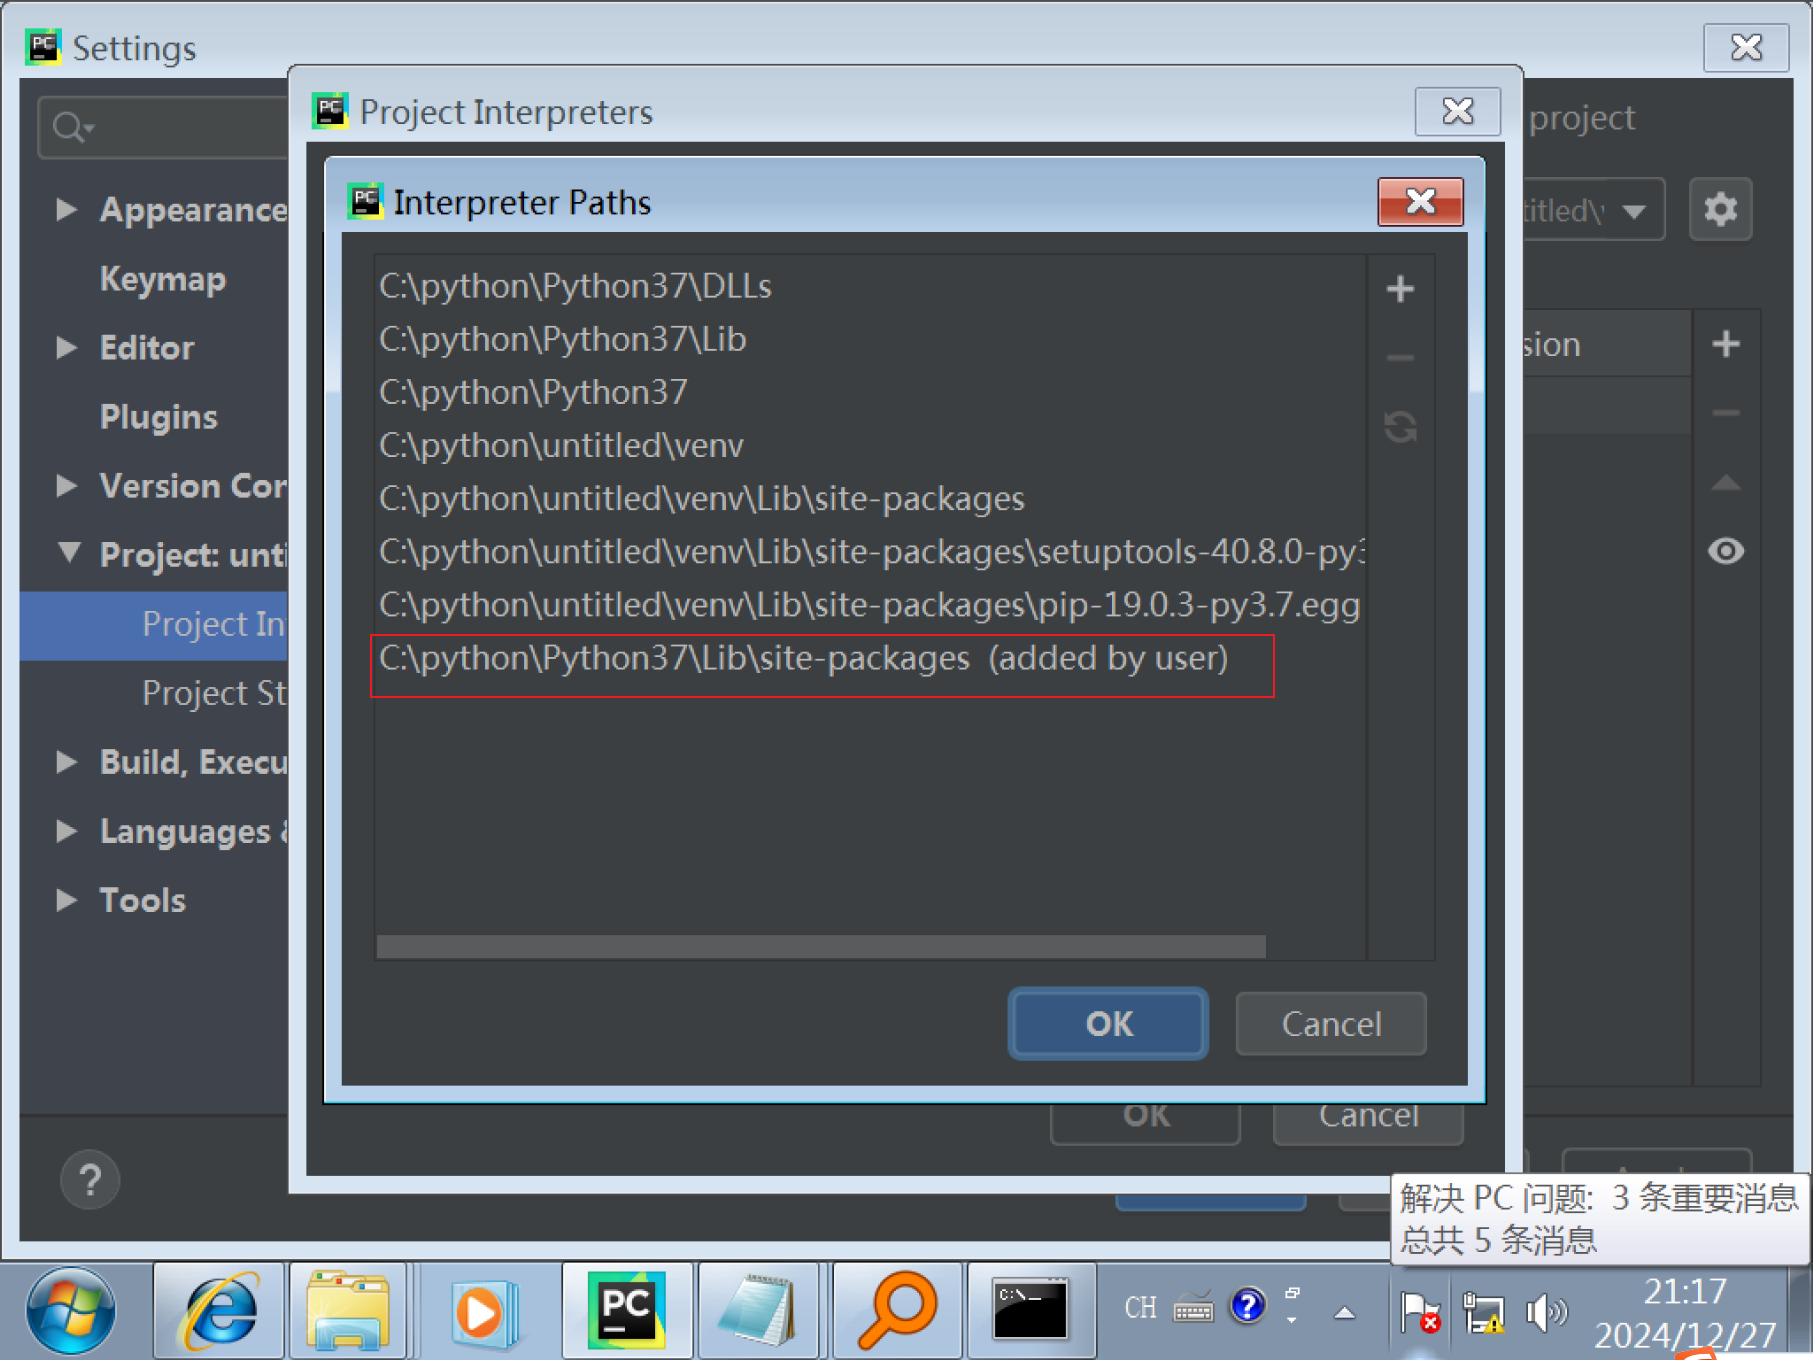
Task: Select path C:\python\untitled\venv
Action: pyautogui.click(x=870, y=445)
